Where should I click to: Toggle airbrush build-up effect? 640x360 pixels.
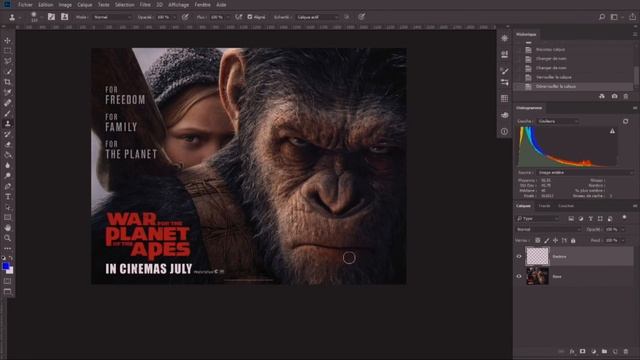click(x=239, y=17)
